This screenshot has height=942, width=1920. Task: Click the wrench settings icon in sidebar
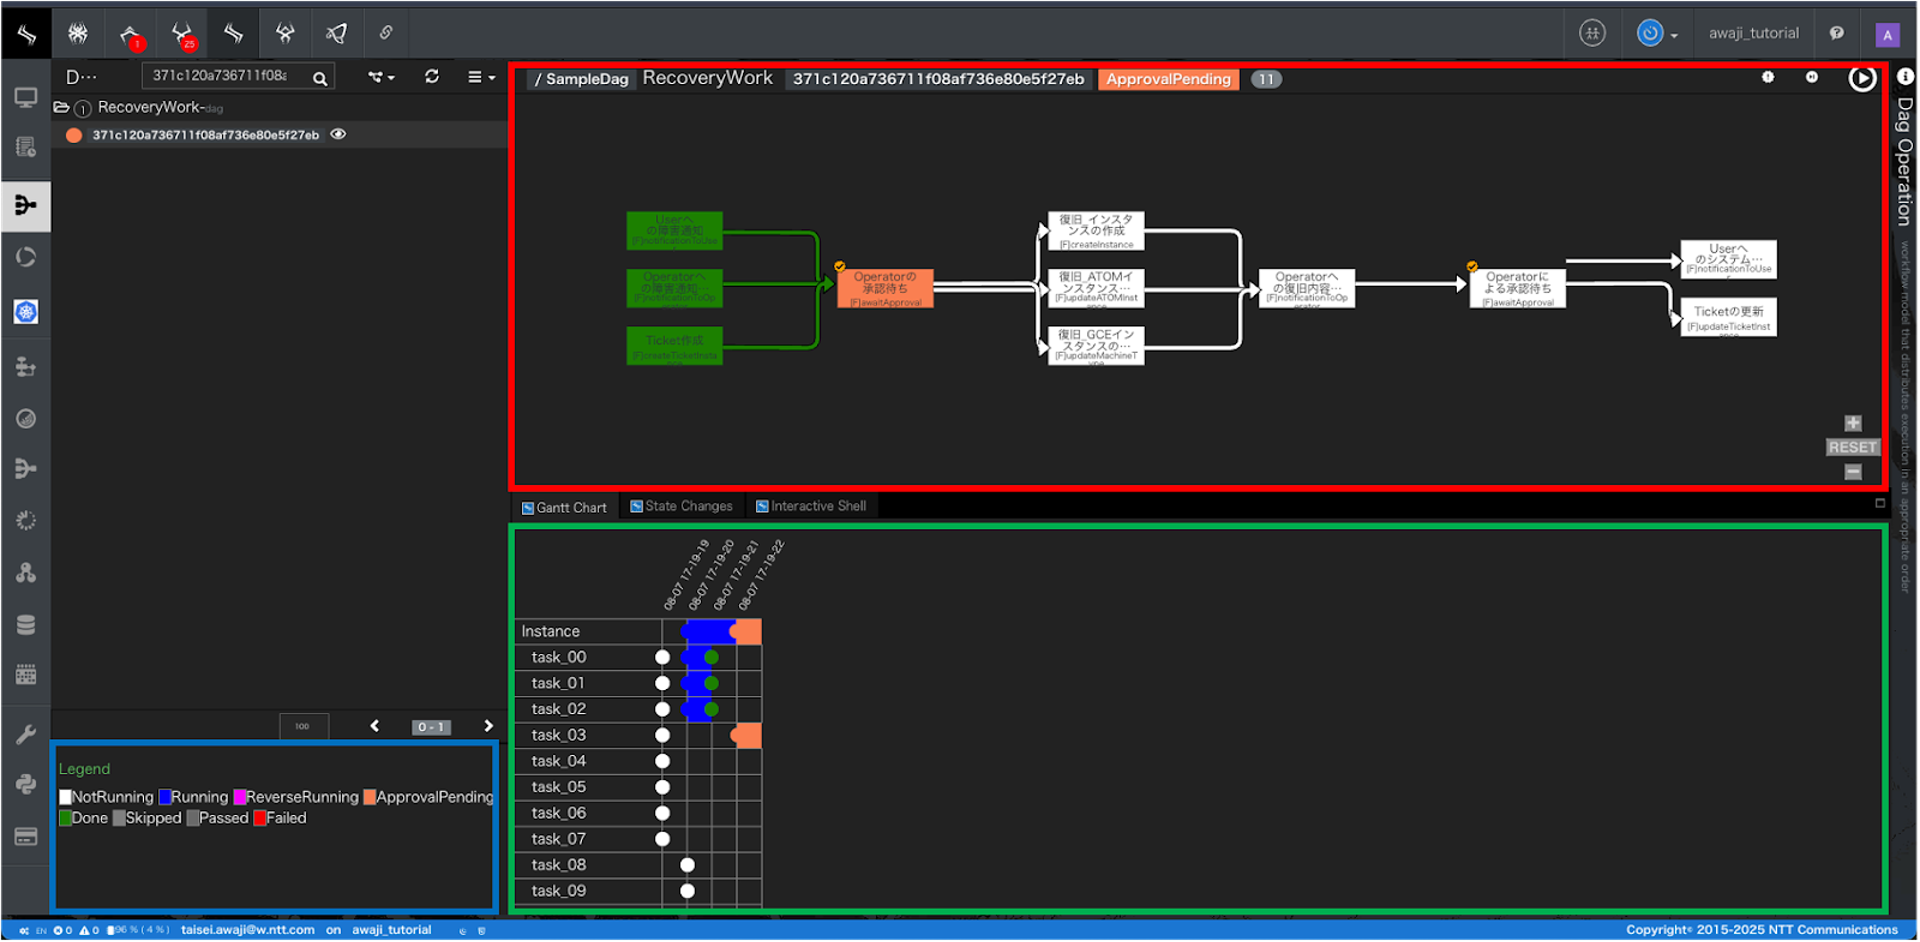(26, 735)
